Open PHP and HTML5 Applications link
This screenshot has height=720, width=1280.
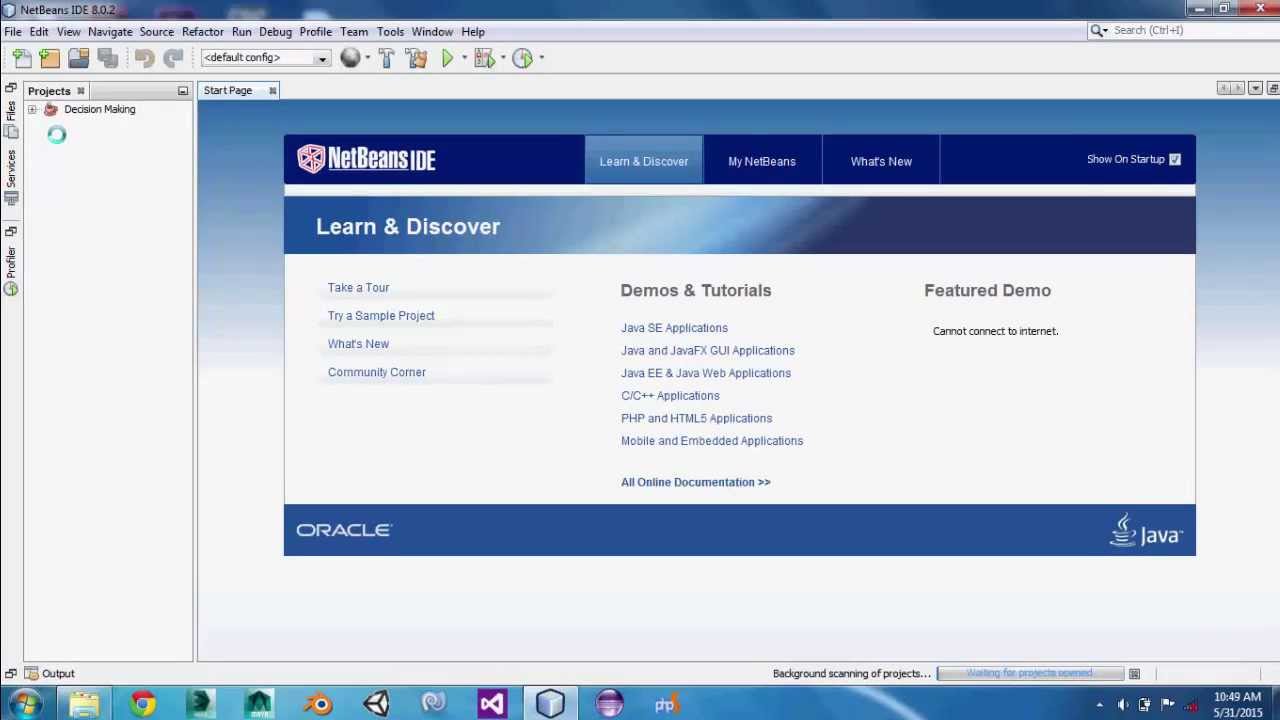[696, 418]
